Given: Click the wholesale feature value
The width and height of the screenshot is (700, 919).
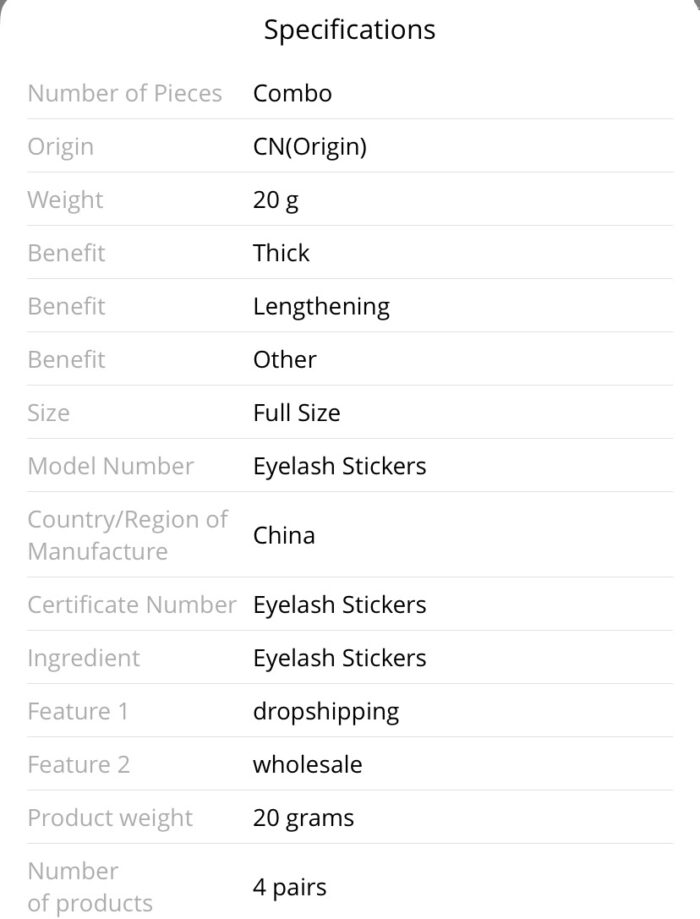Looking at the screenshot, I should tap(308, 765).
